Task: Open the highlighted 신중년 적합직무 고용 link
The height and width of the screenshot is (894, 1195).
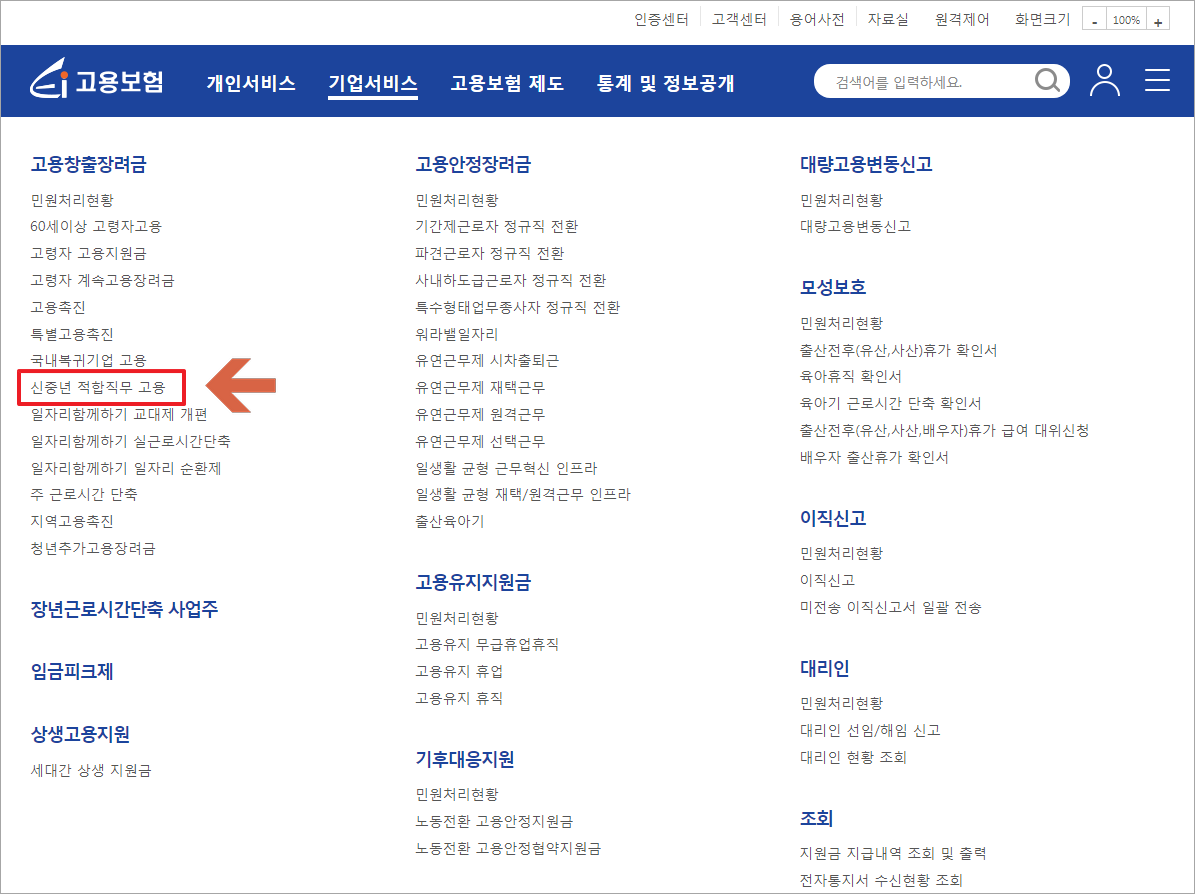Action: pos(100,387)
